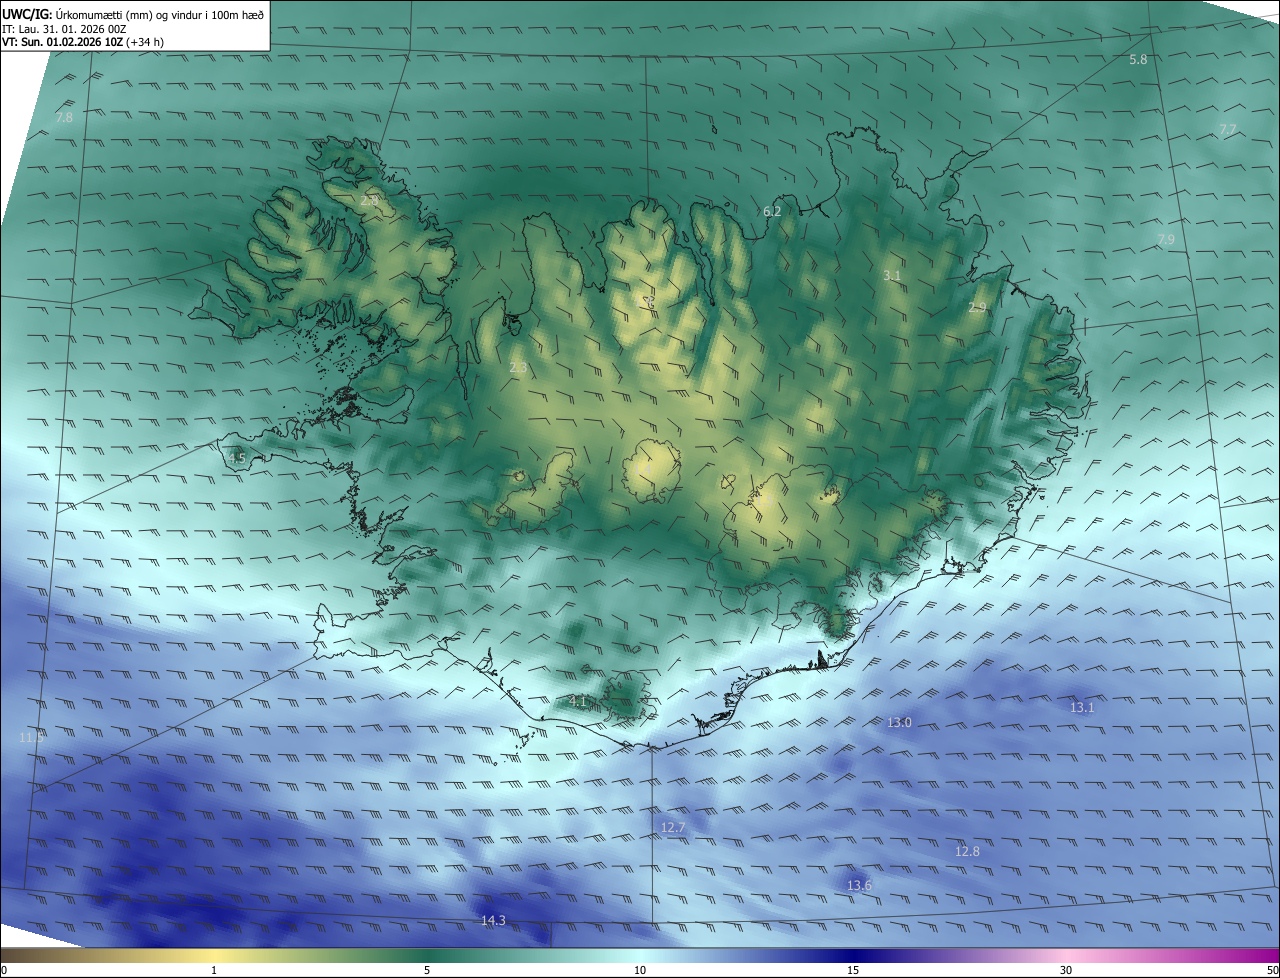Viewport: 1280px width, 978px height.
Task: Click the 7.9 value label
Action: [x=1166, y=240]
